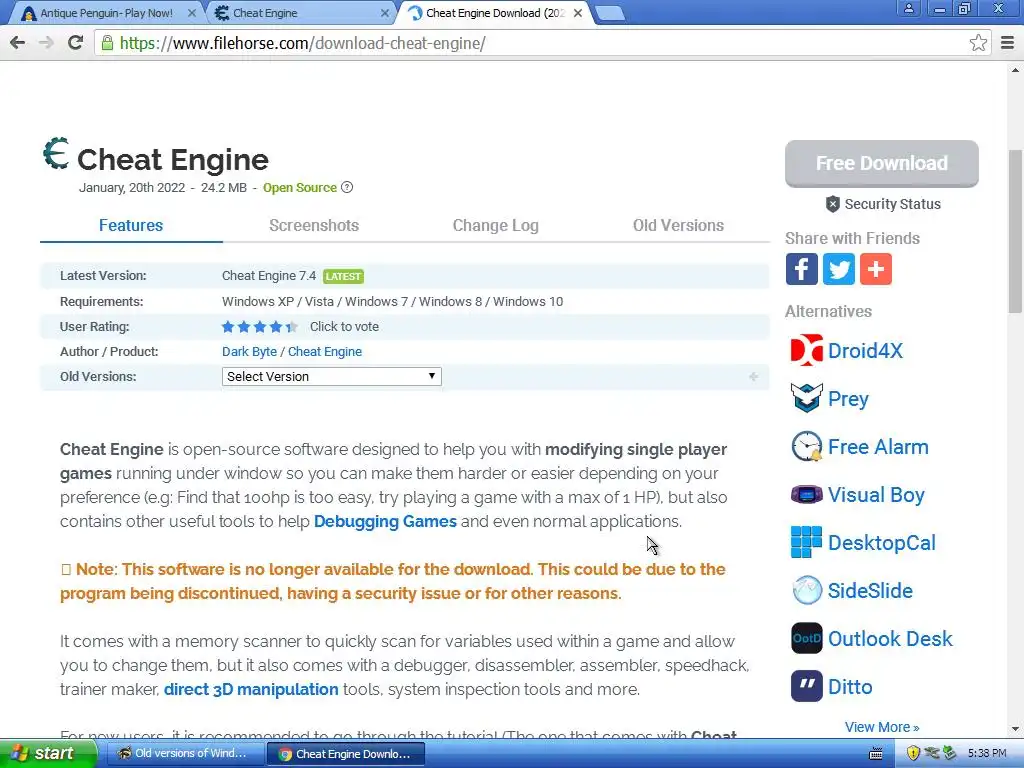Click the address bar URL field
The width and height of the screenshot is (1024, 768).
542,43
